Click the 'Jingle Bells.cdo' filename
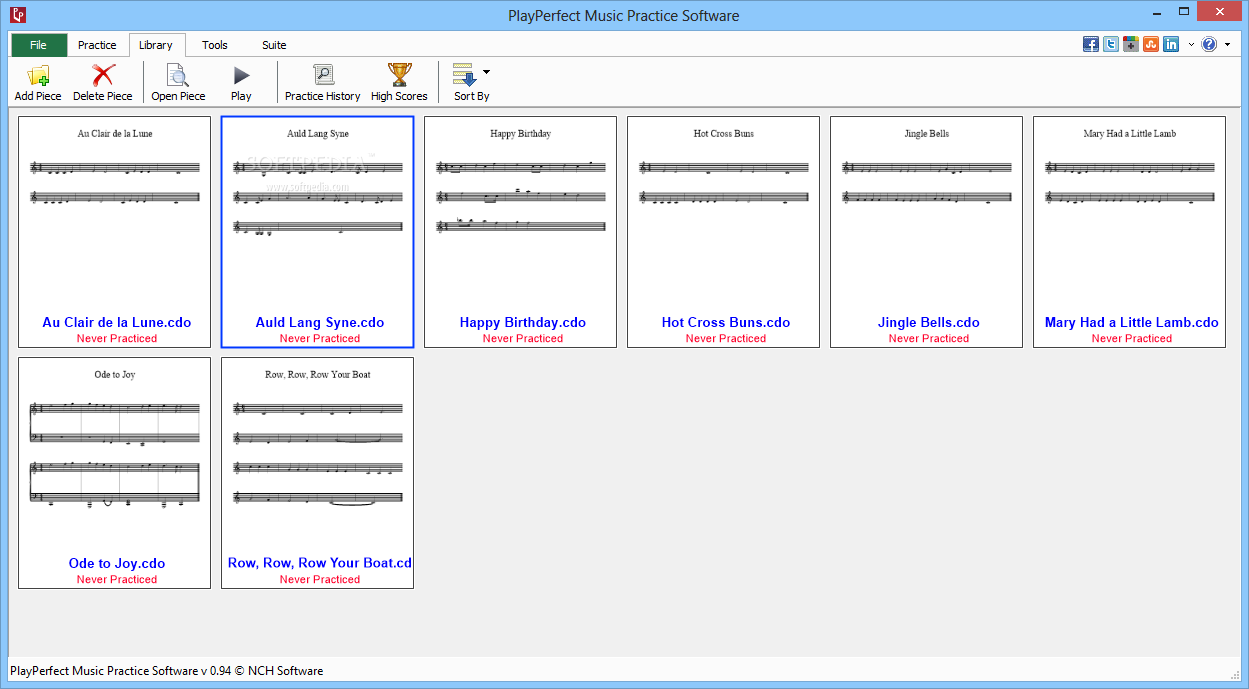 [929, 322]
